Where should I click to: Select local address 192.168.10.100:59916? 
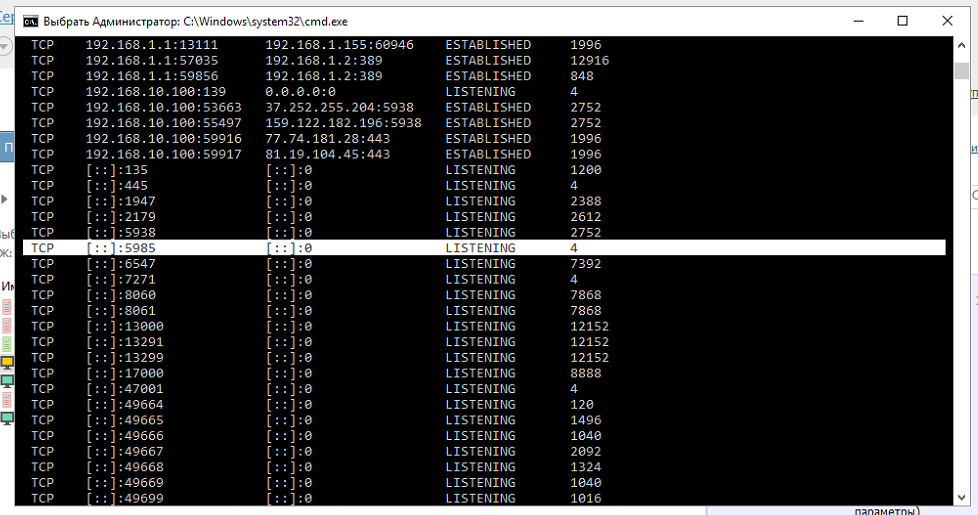(x=163, y=138)
